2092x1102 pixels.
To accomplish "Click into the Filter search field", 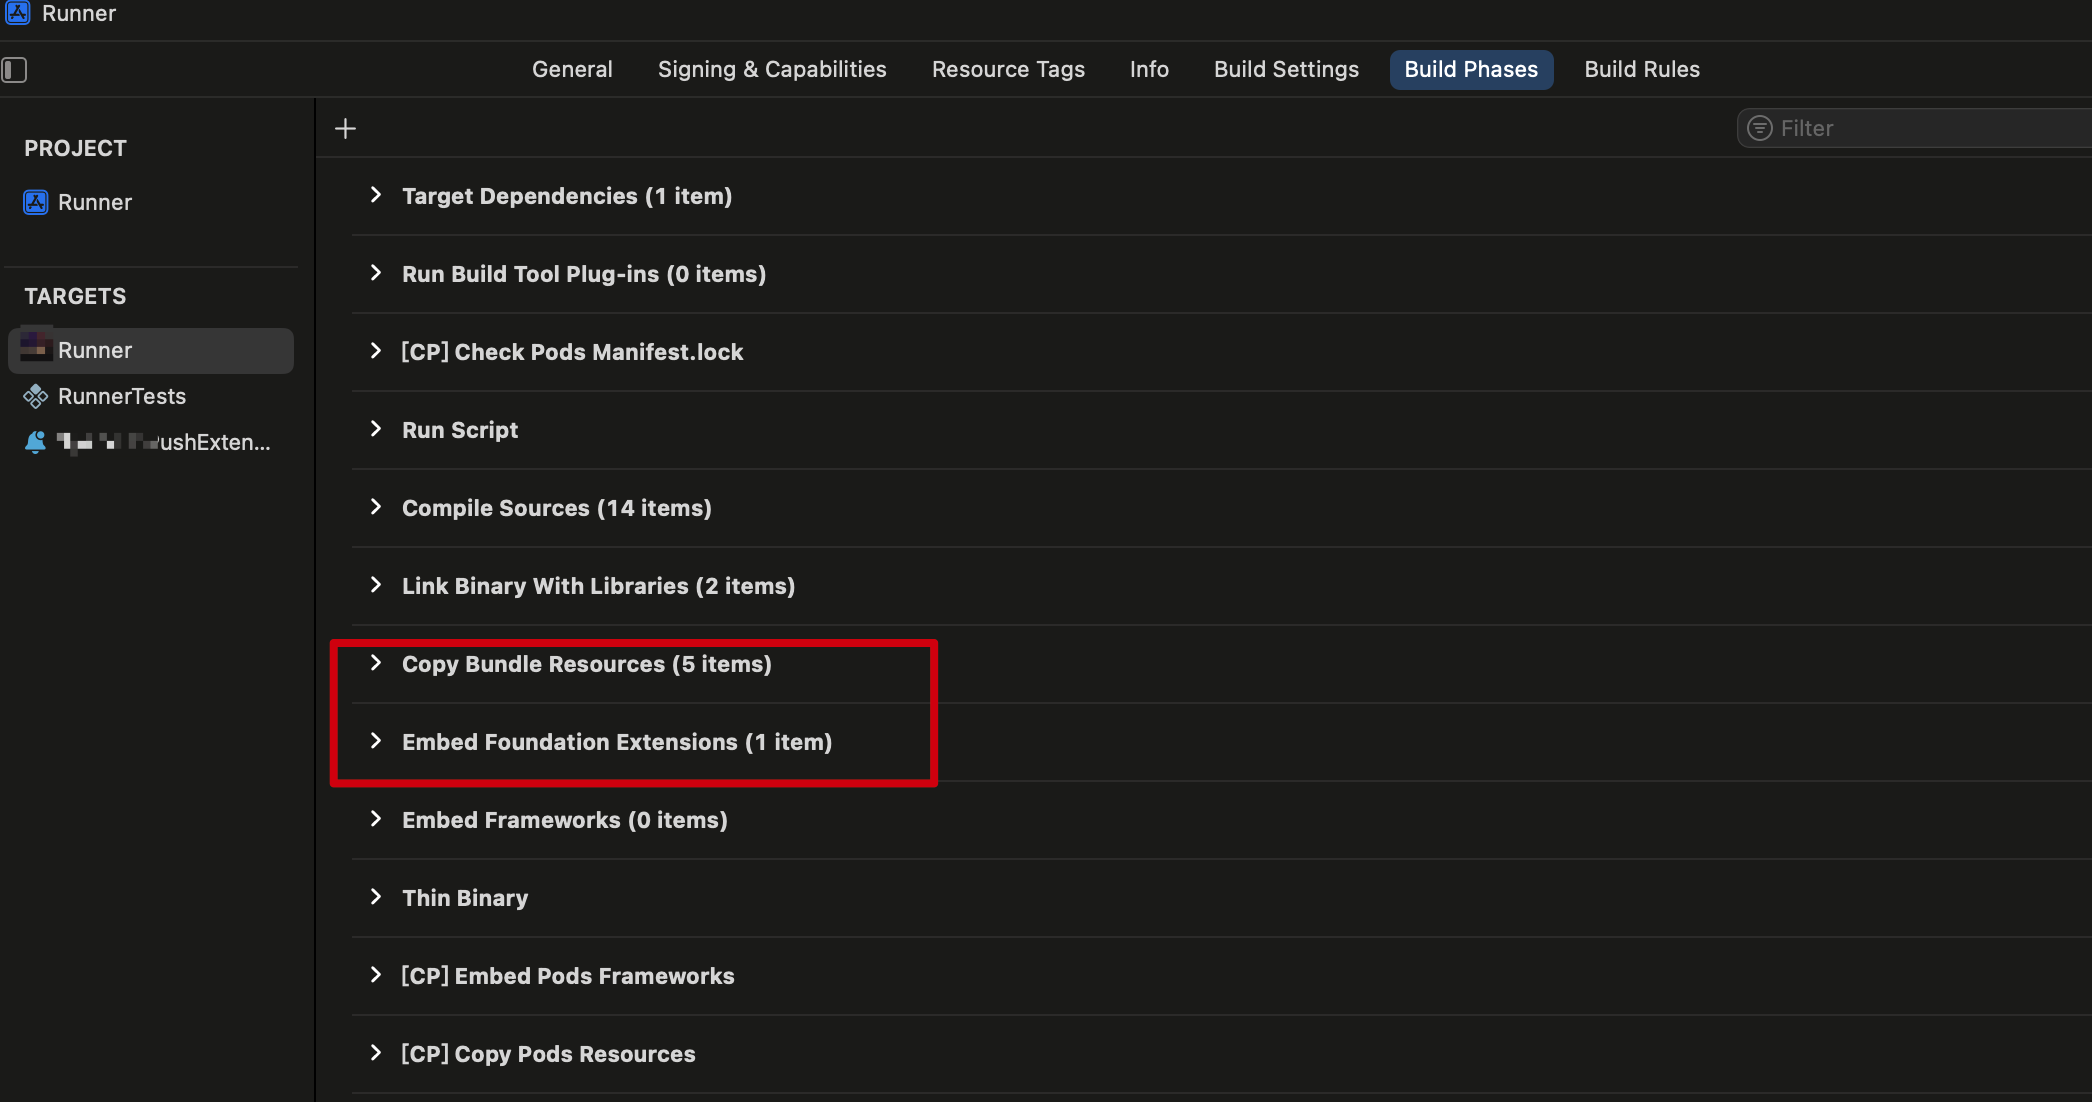I will click(x=1915, y=129).
